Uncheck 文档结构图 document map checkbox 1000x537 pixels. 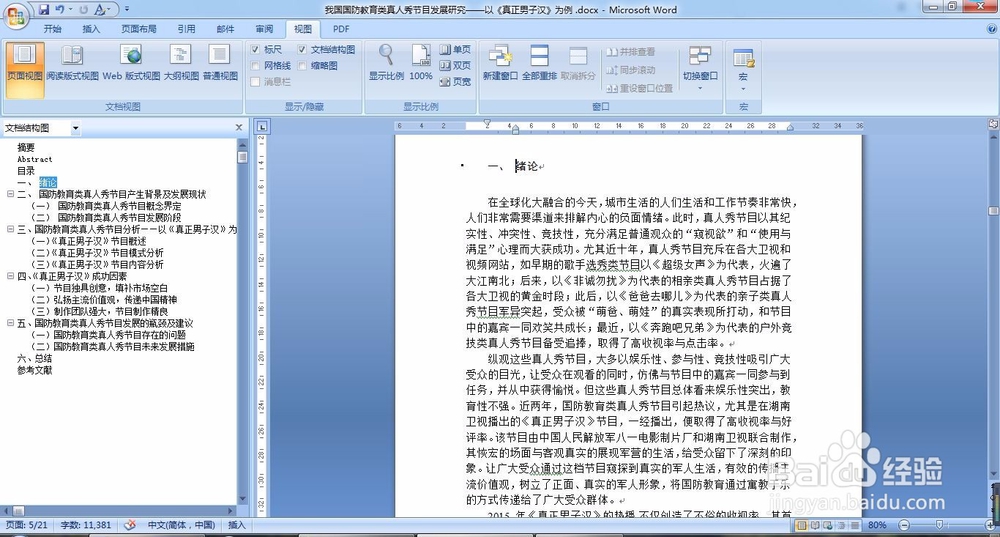tap(302, 49)
